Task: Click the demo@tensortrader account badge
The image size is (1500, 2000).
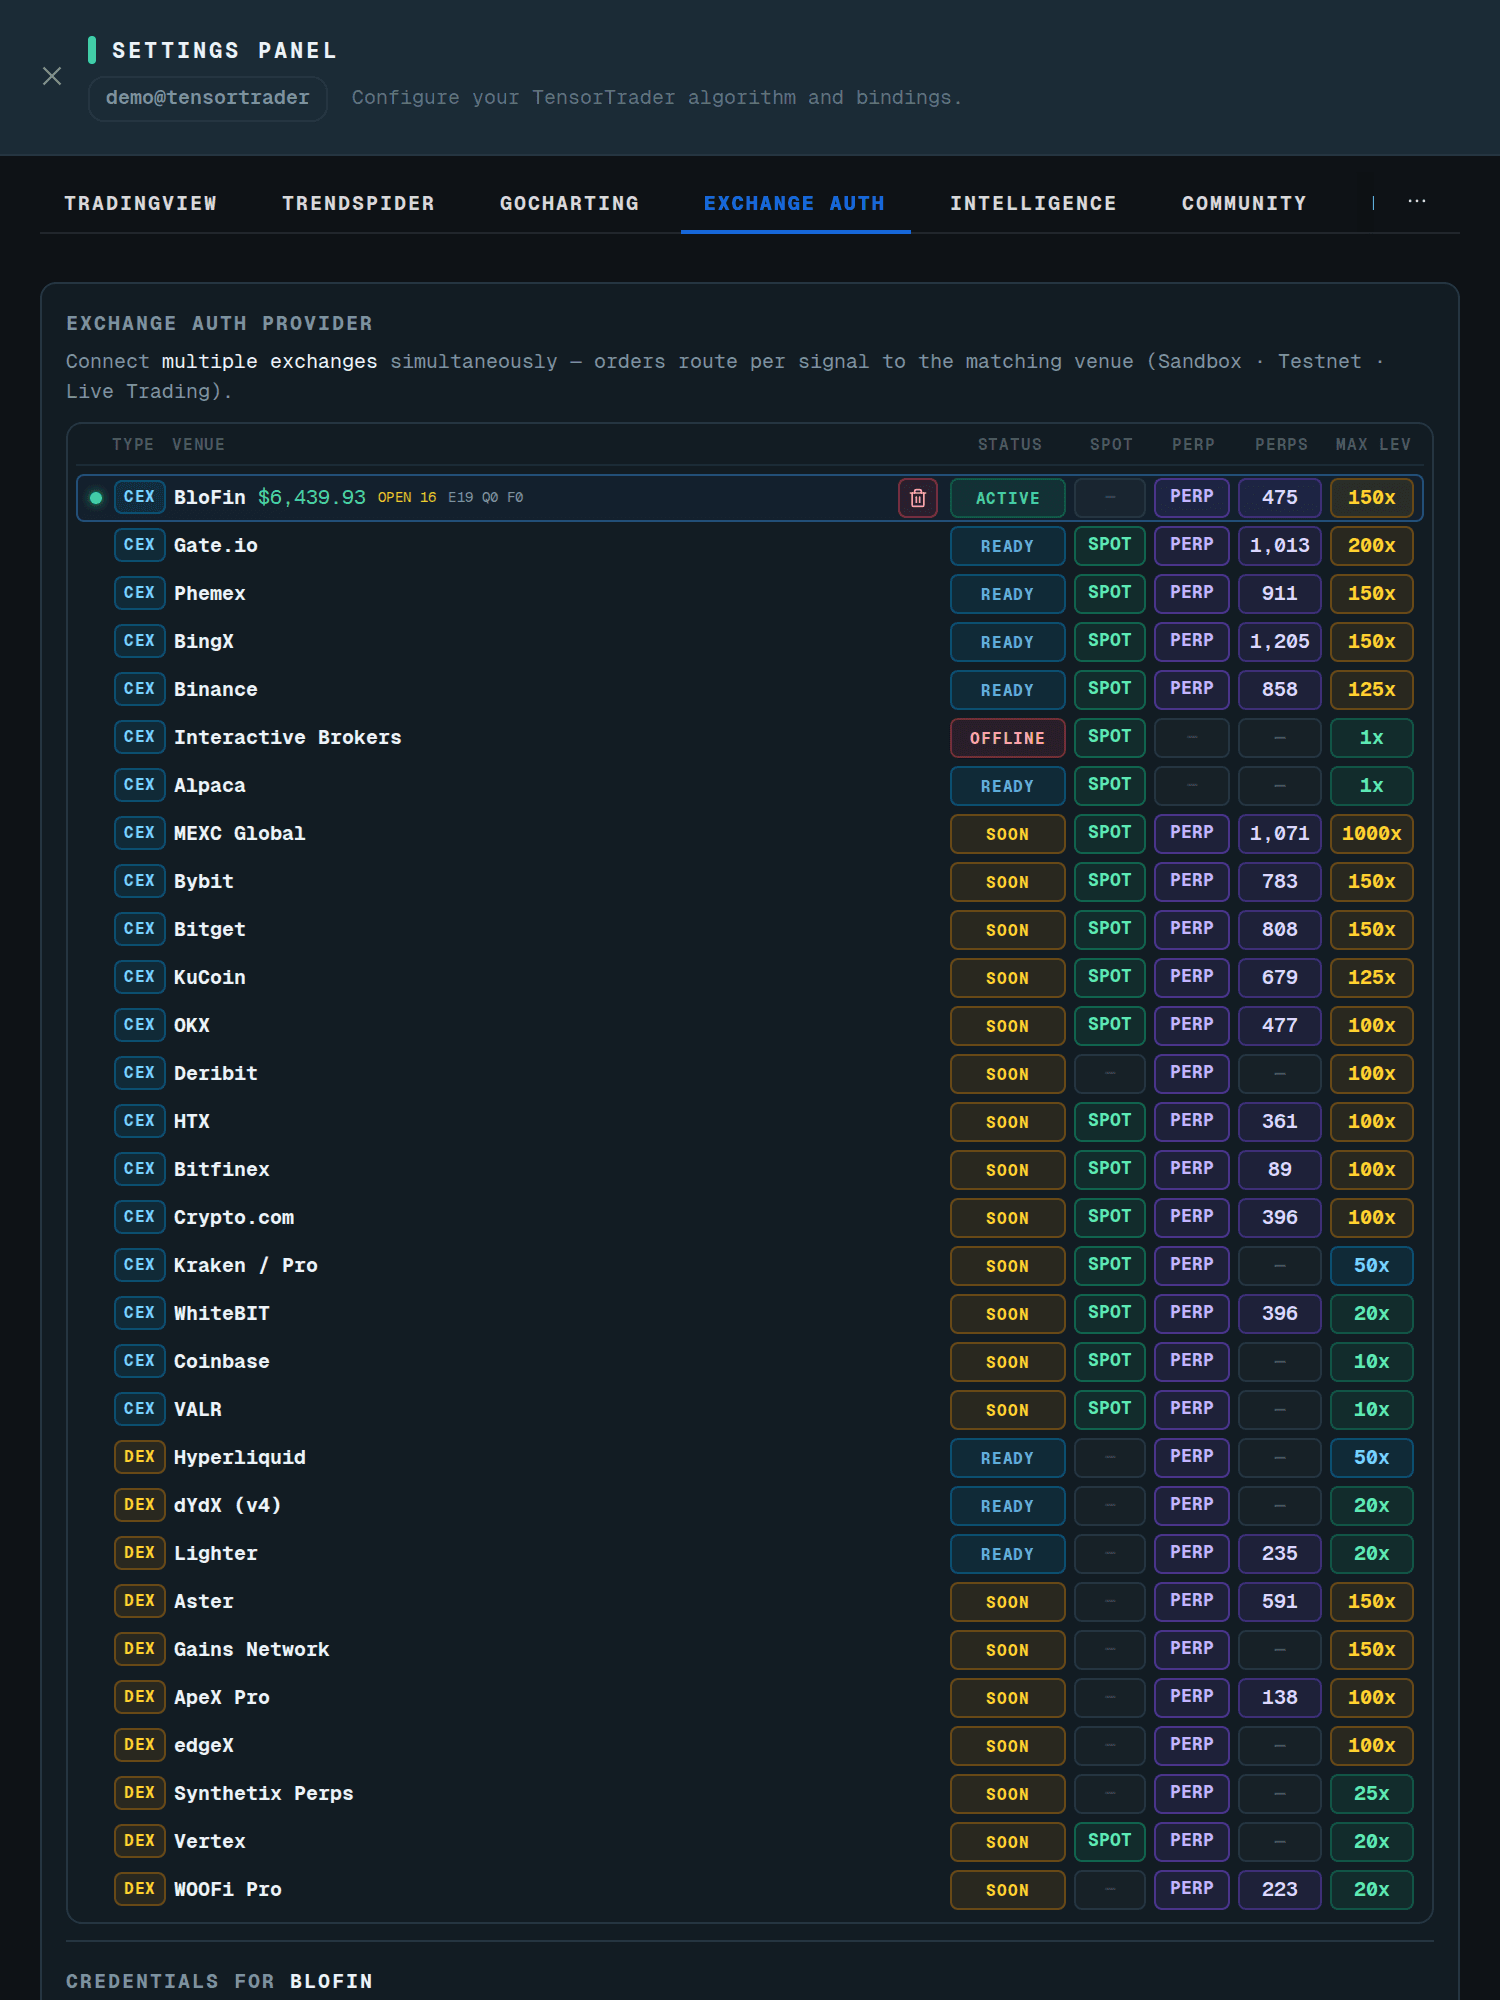Action: pos(208,98)
